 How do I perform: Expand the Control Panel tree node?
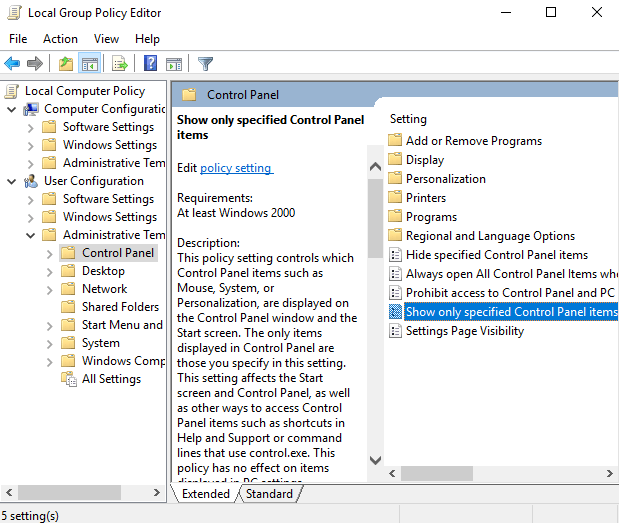[49, 254]
